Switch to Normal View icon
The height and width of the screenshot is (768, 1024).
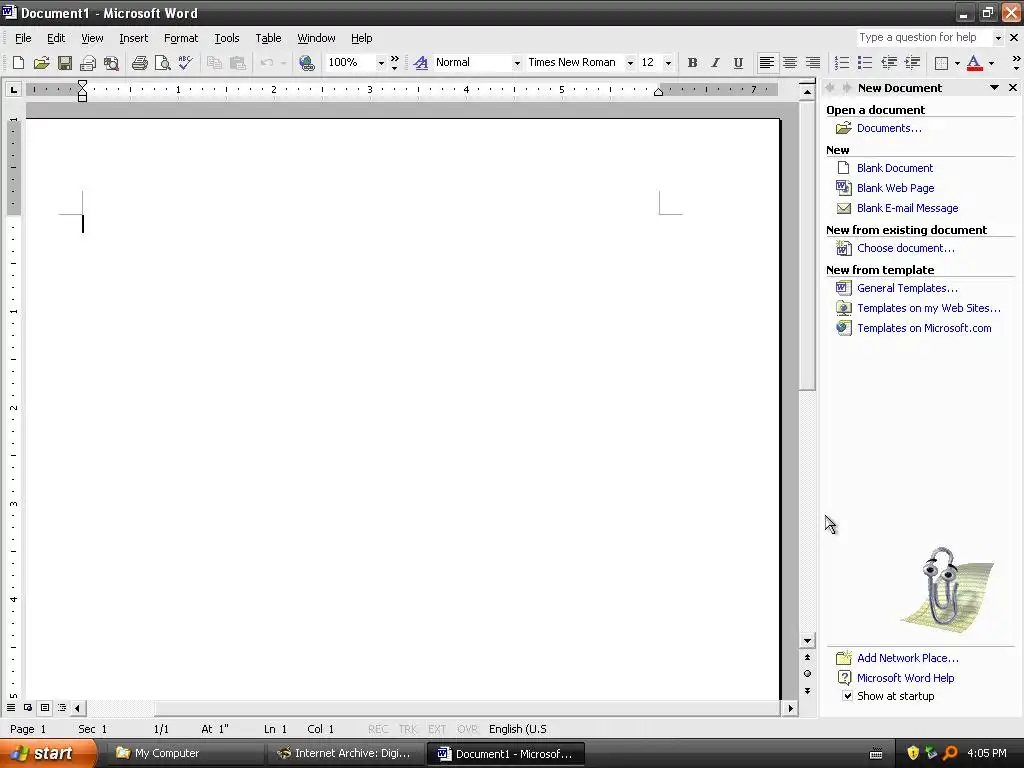point(11,707)
